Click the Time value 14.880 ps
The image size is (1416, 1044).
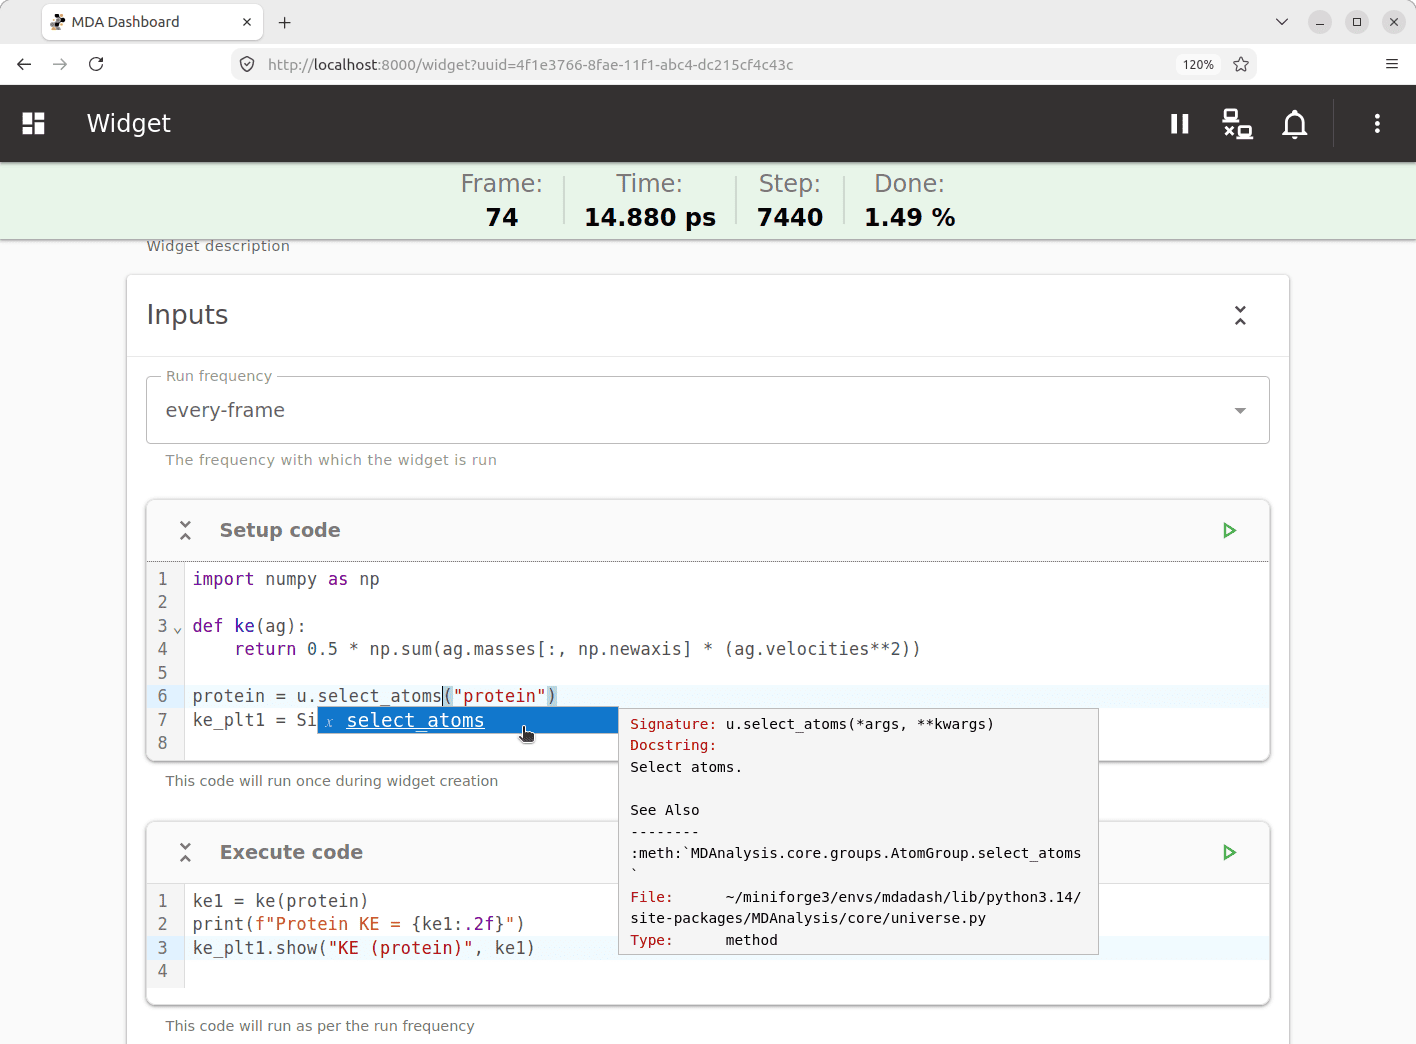click(650, 217)
